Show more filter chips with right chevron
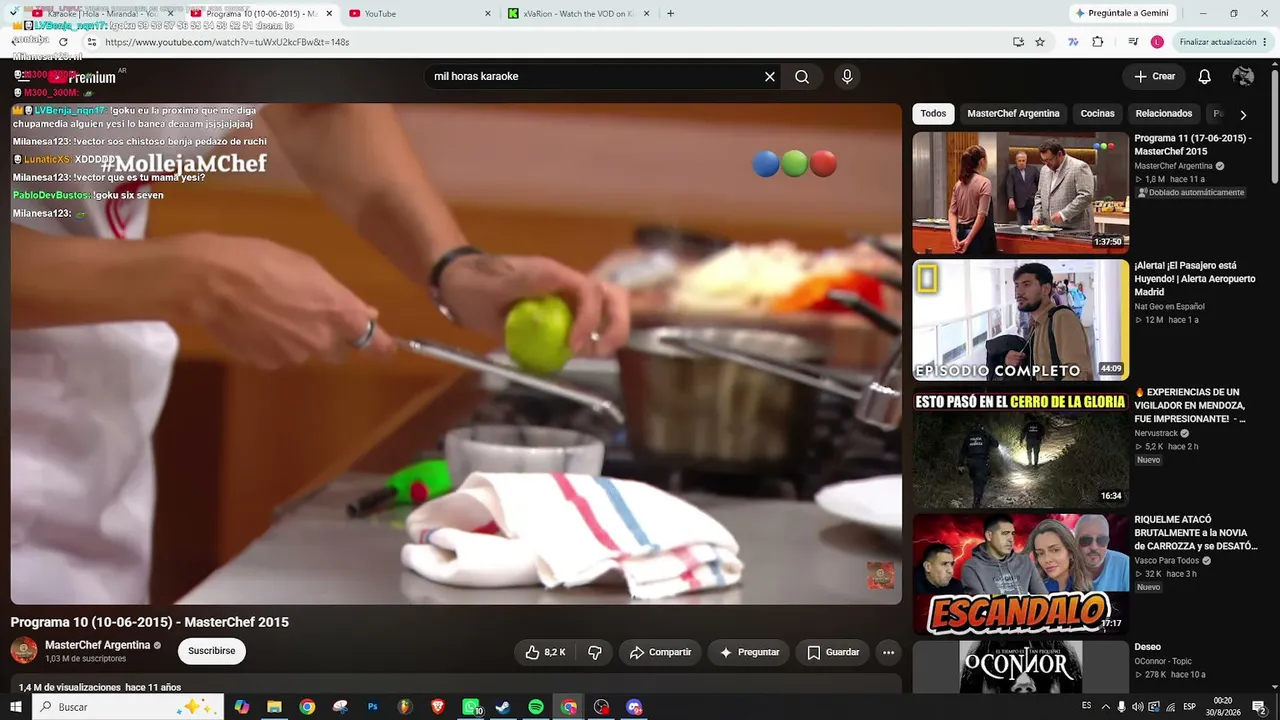Viewport: 1280px width, 720px height. pos(1243,115)
